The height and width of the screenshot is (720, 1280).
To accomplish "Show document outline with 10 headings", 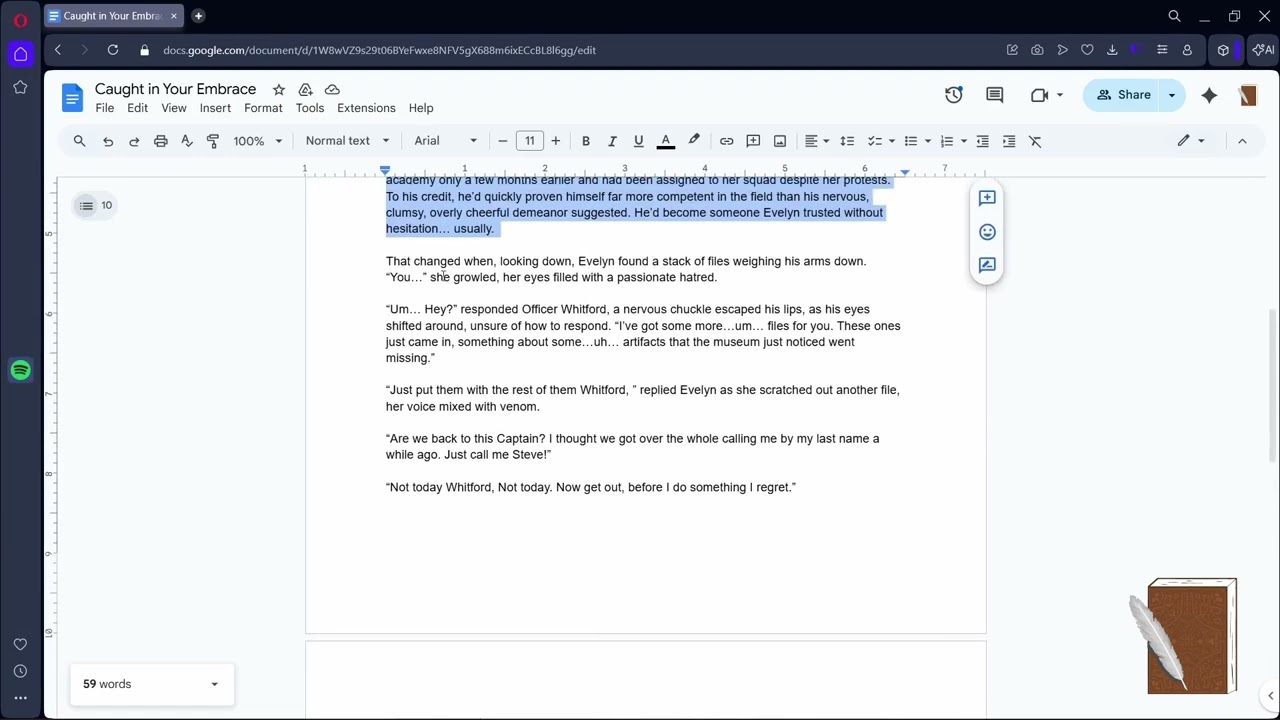I will (96, 206).
